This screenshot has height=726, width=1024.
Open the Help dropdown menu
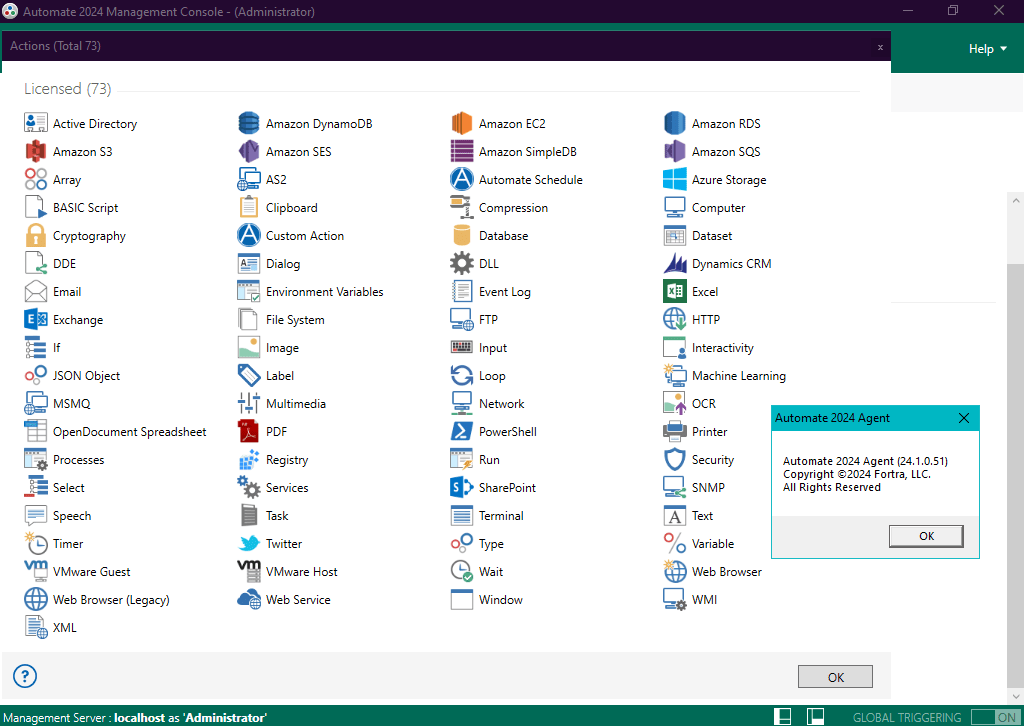(987, 49)
